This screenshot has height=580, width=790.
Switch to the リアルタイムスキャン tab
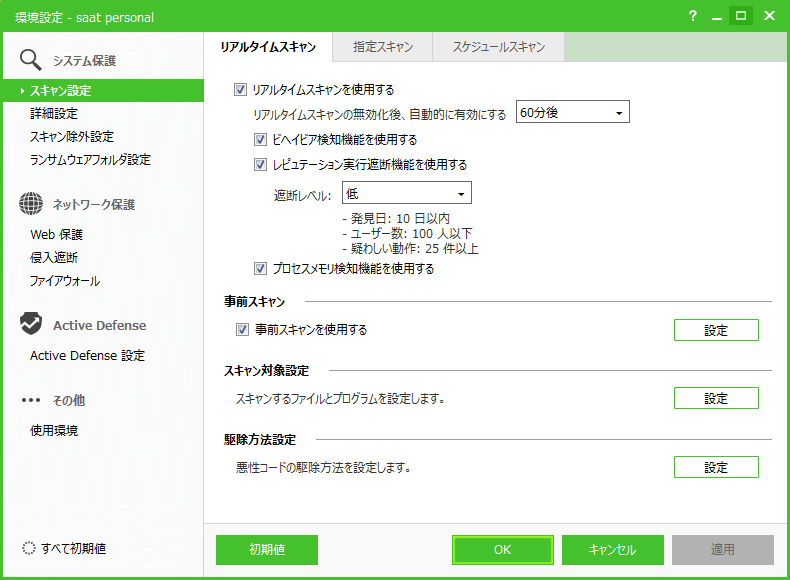[268, 47]
